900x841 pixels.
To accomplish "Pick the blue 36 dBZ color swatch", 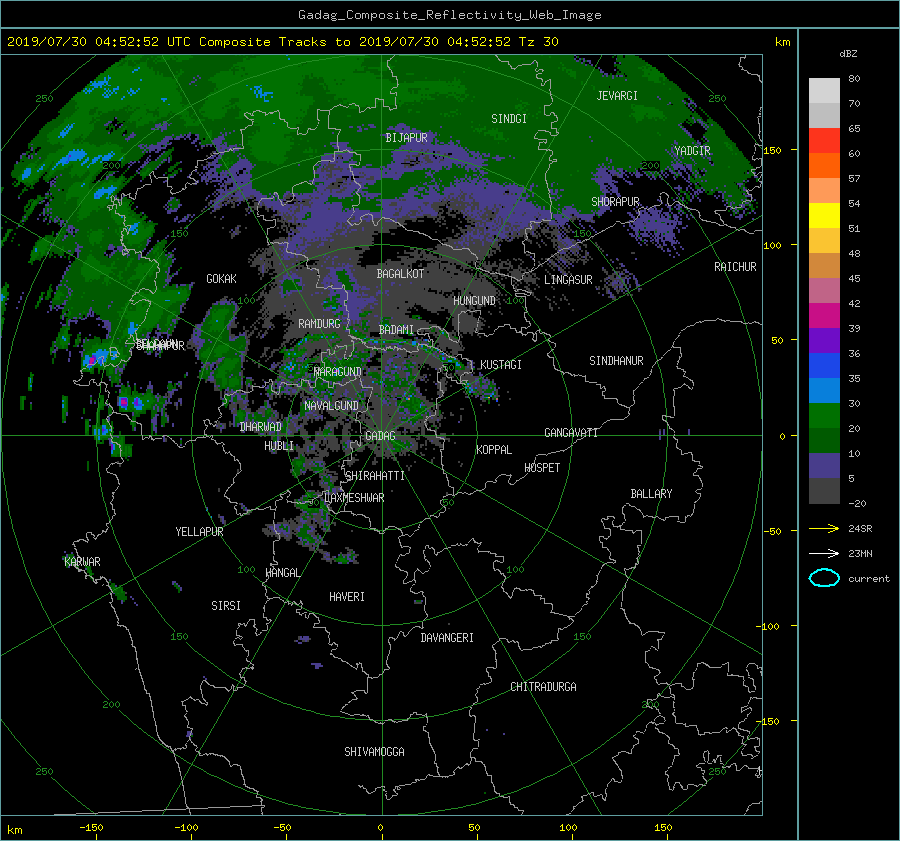I will click(x=824, y=365).
